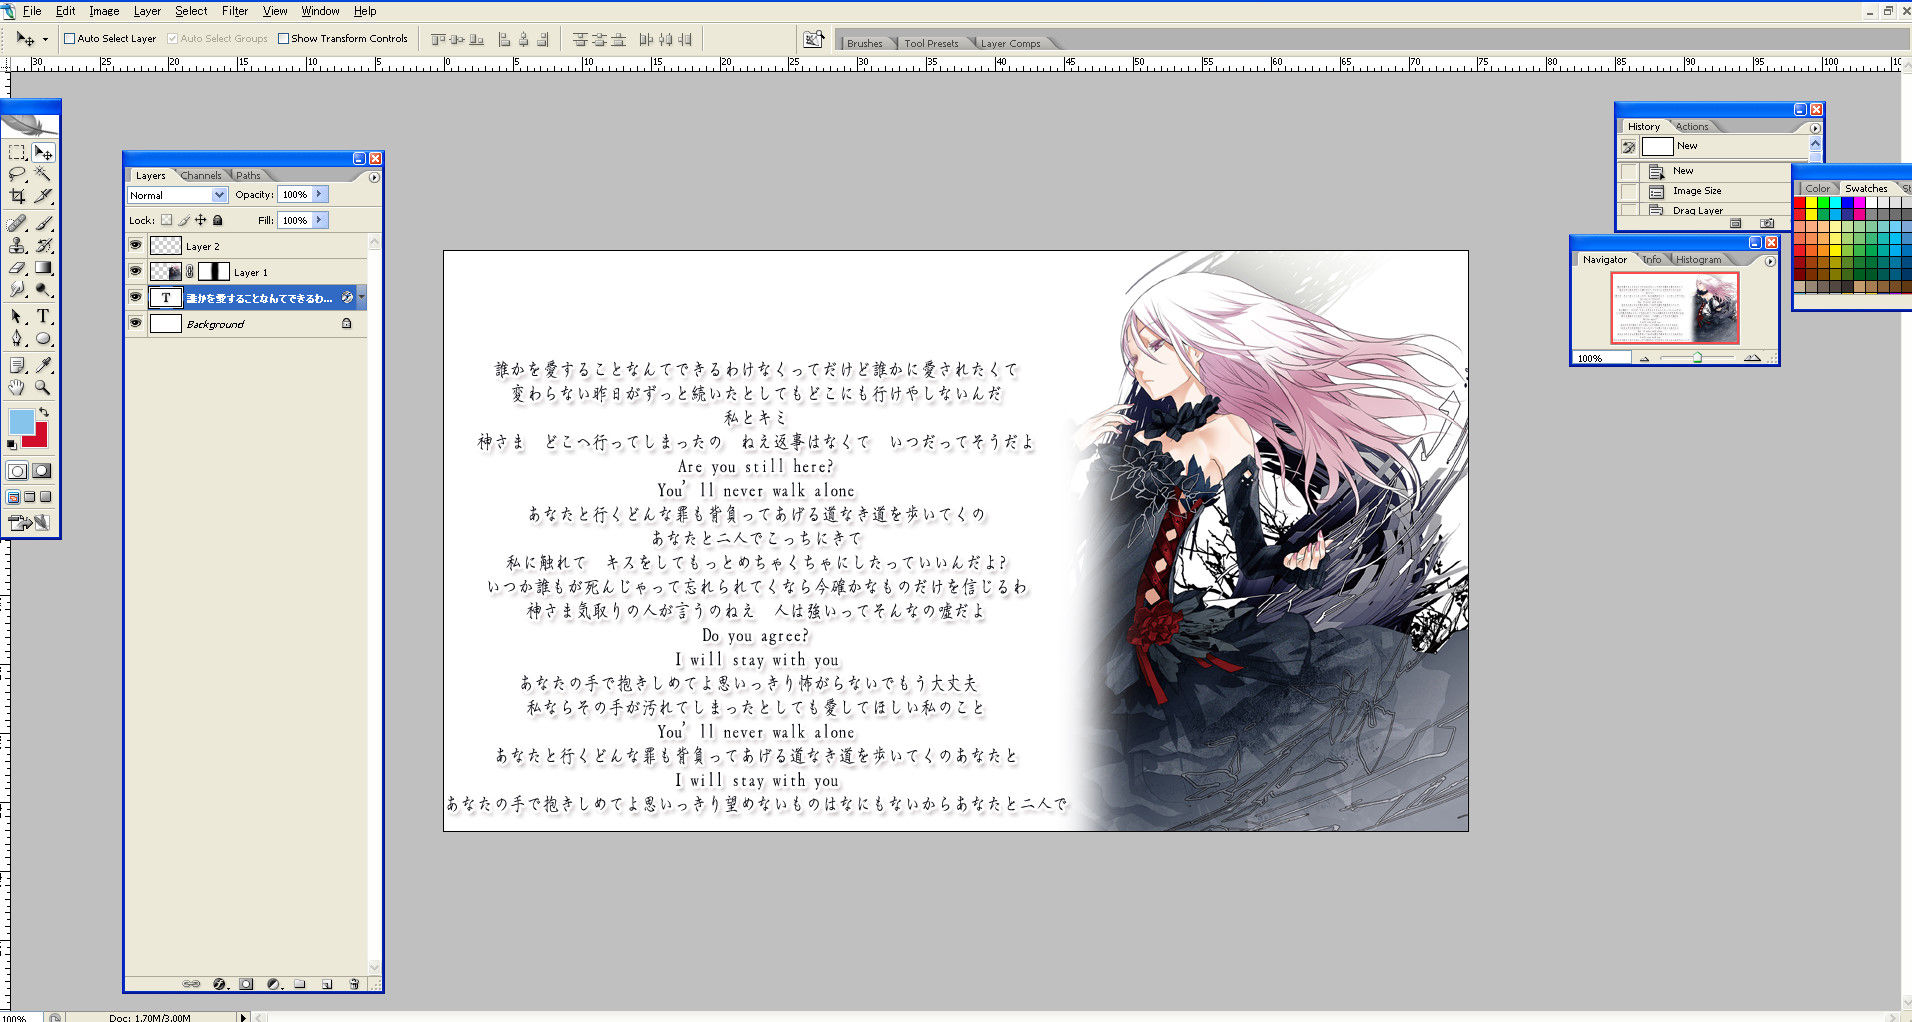Screen dimensions: 1912x1022
Task: Select the Eyedropper tool
Action: pos(43,365)
